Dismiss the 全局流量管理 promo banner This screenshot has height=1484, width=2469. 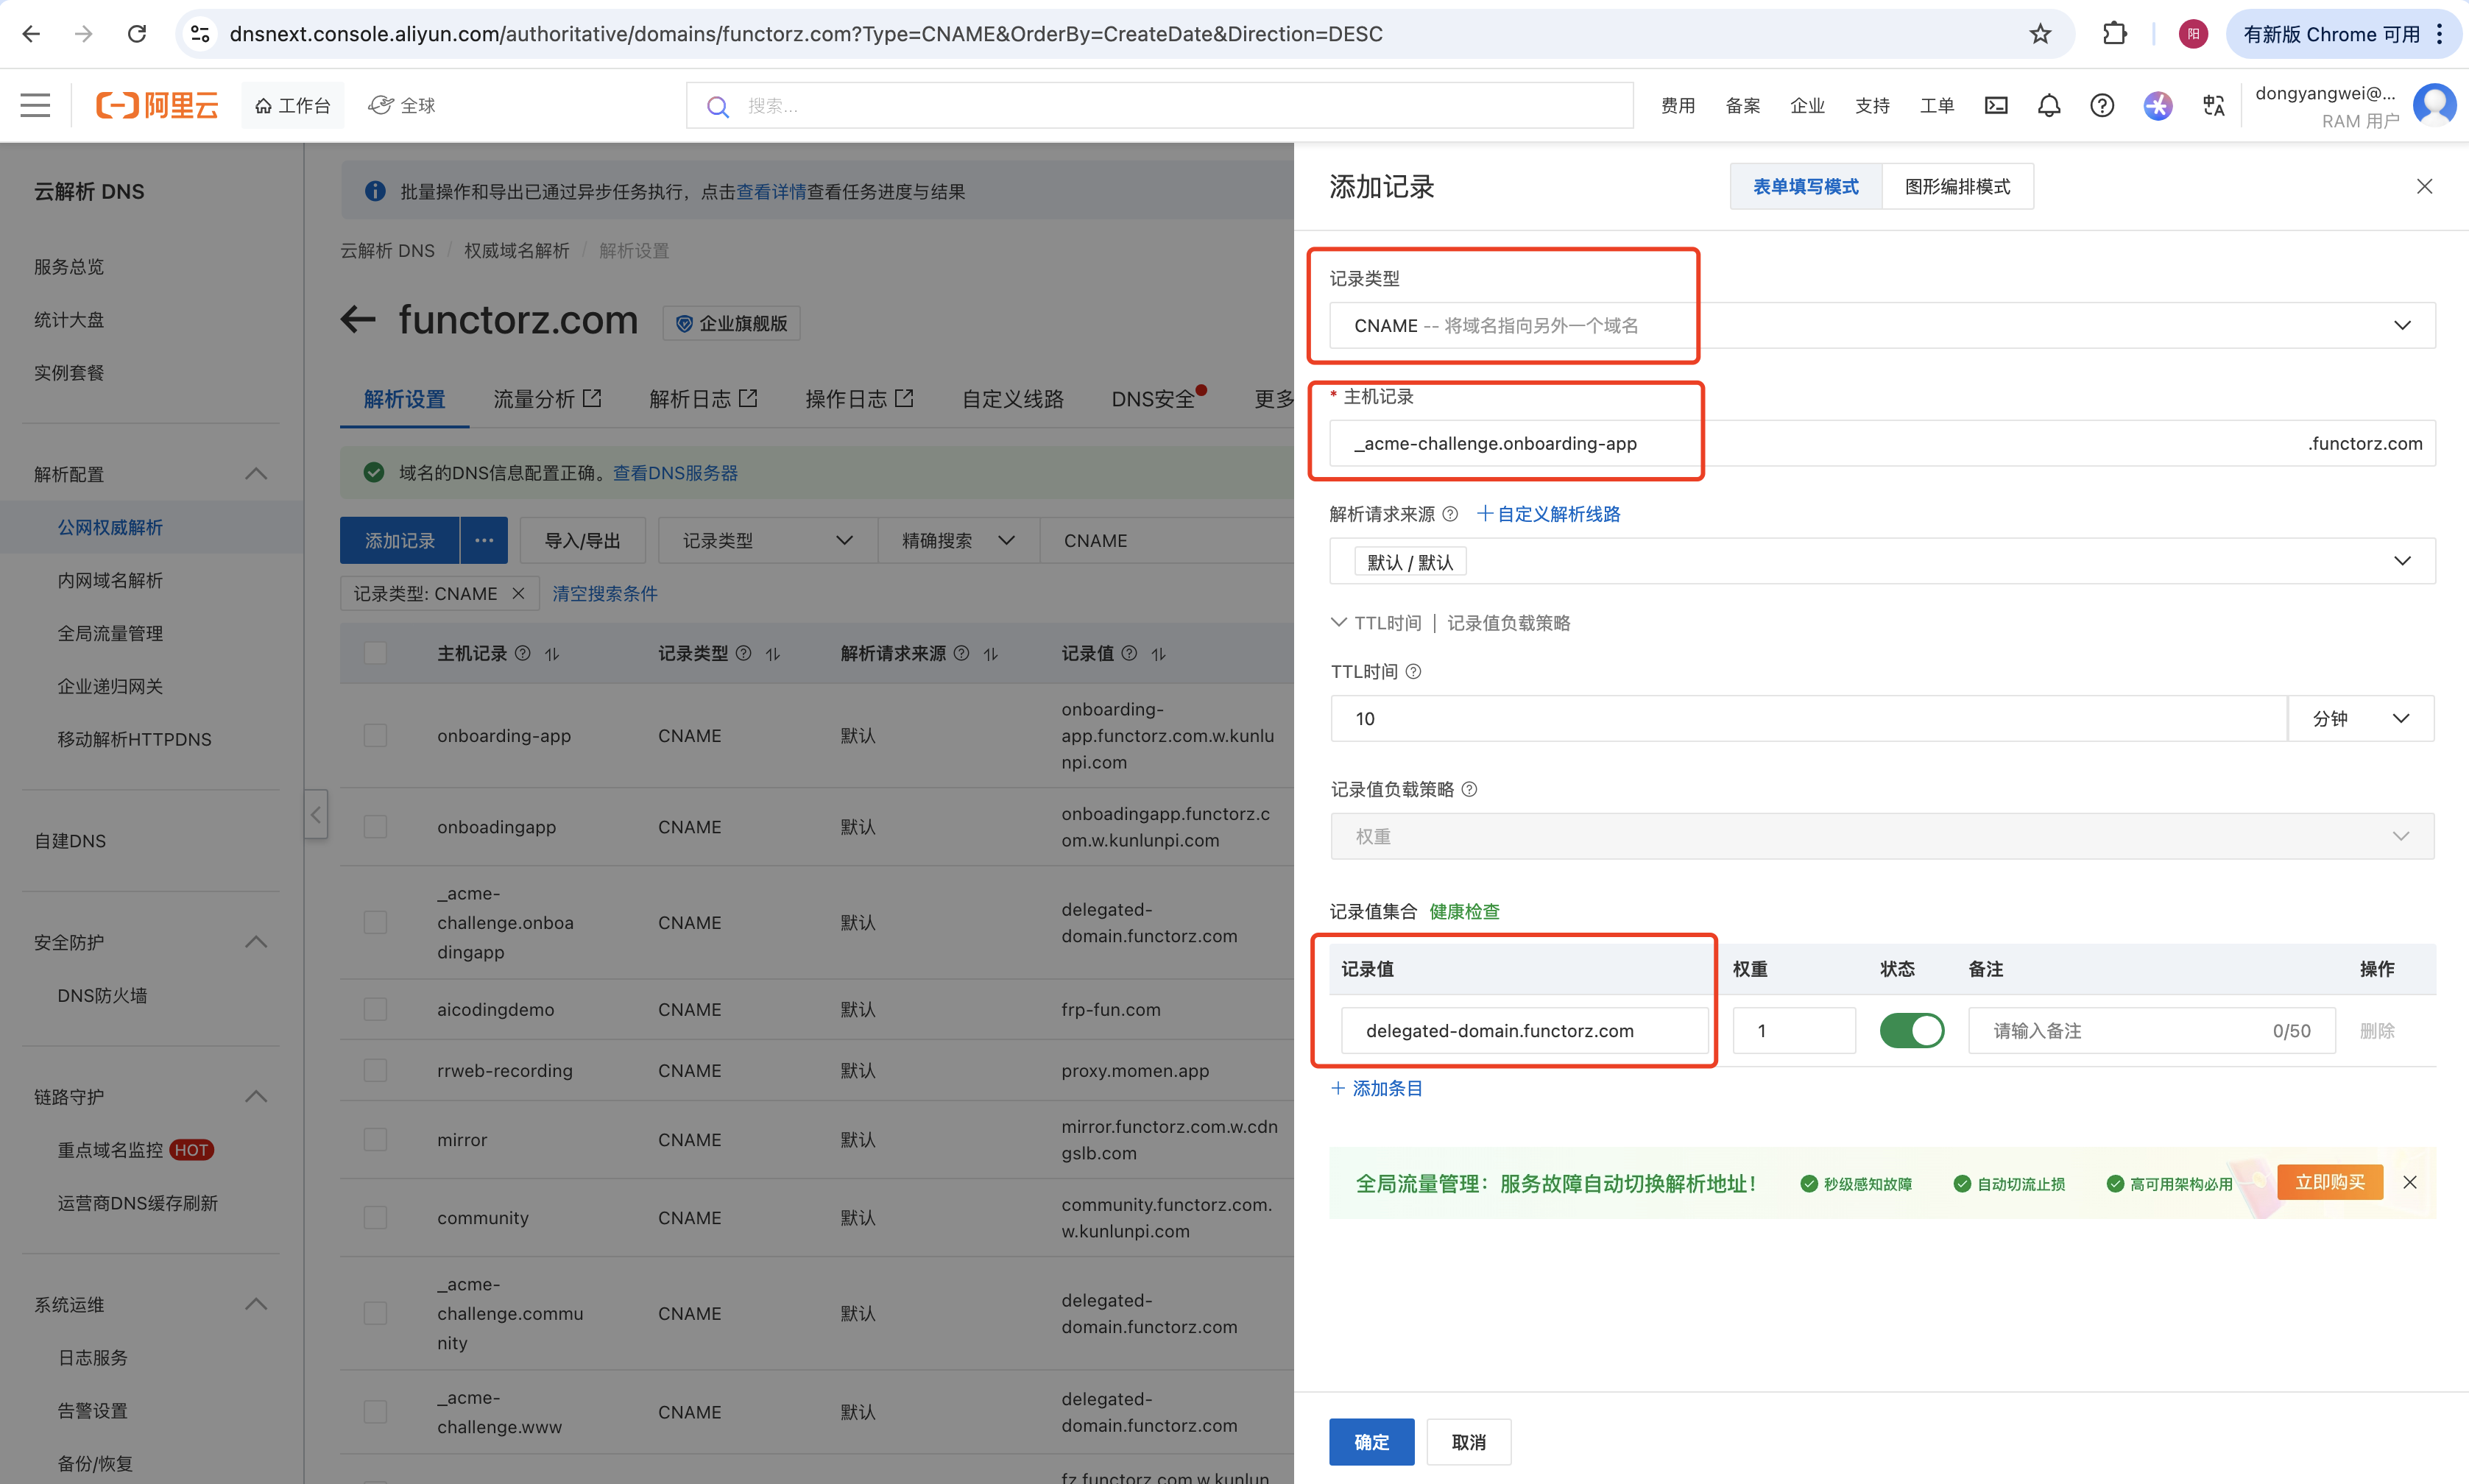click(2410, 1183)
